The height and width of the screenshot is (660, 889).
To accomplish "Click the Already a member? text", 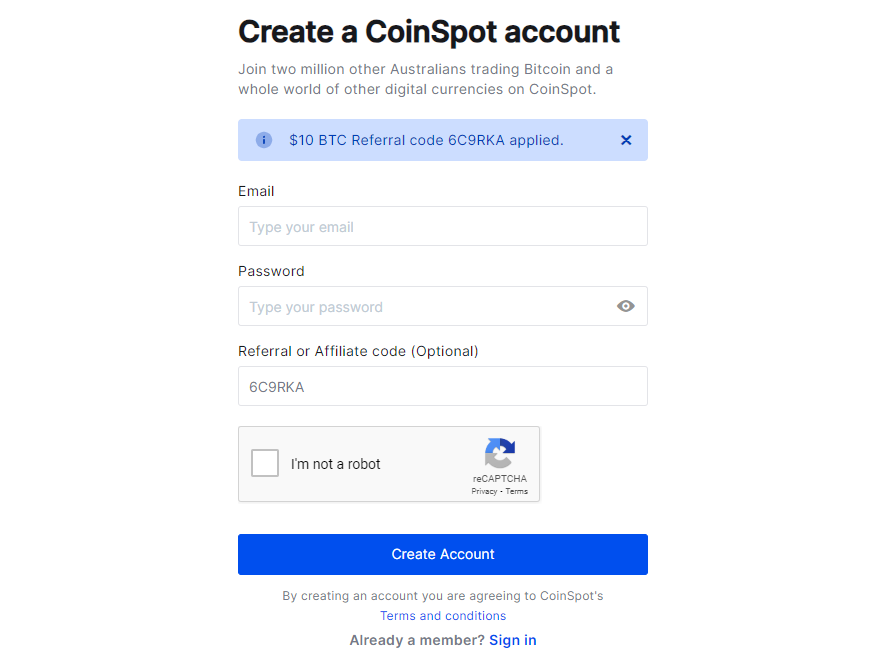I will pos(417,640).
